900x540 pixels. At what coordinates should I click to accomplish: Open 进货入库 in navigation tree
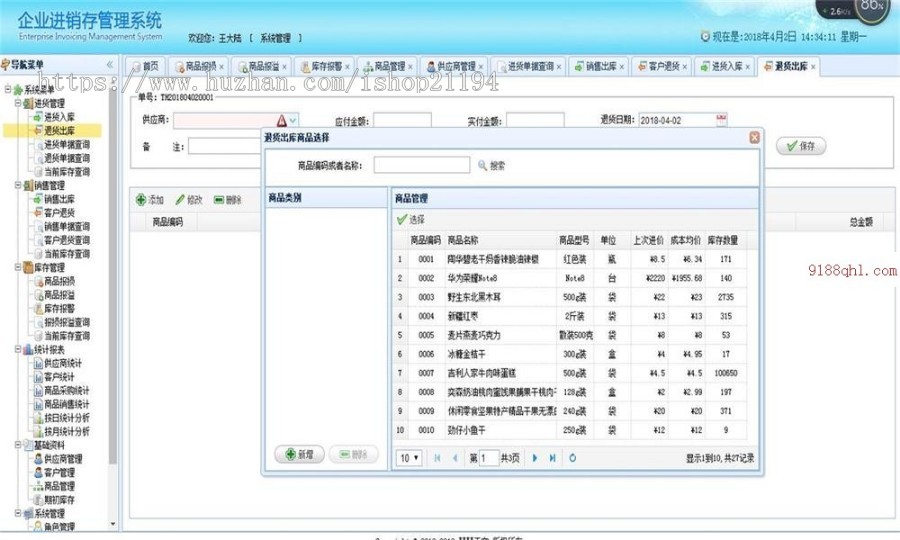[59, 117]
